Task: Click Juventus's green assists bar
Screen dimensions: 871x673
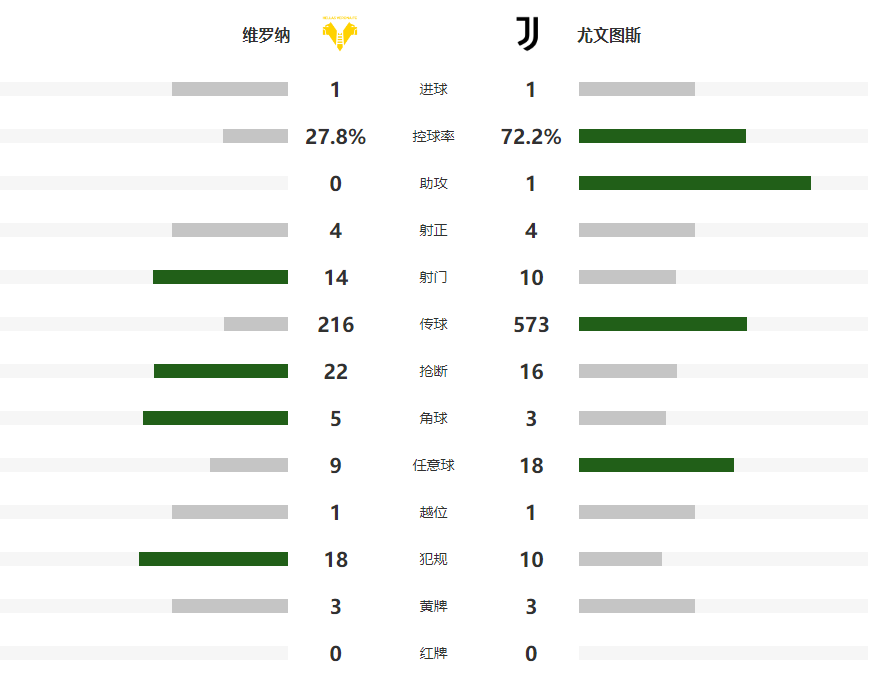Action: point(694,183)
